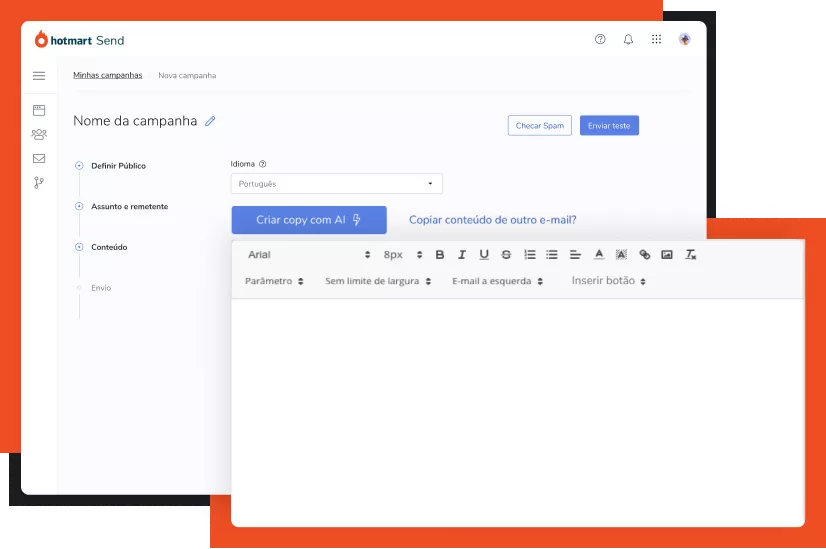Open the Arial font dropdown
Viewport: 826px width, 549px height.
point(308,255)
